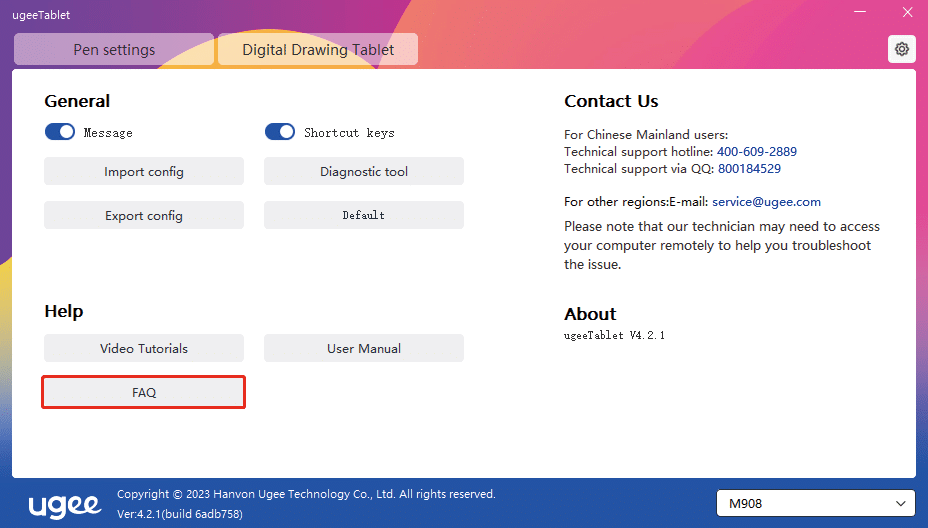Open Video Tutorials
The image size is (928, 528).
[144, 348]
